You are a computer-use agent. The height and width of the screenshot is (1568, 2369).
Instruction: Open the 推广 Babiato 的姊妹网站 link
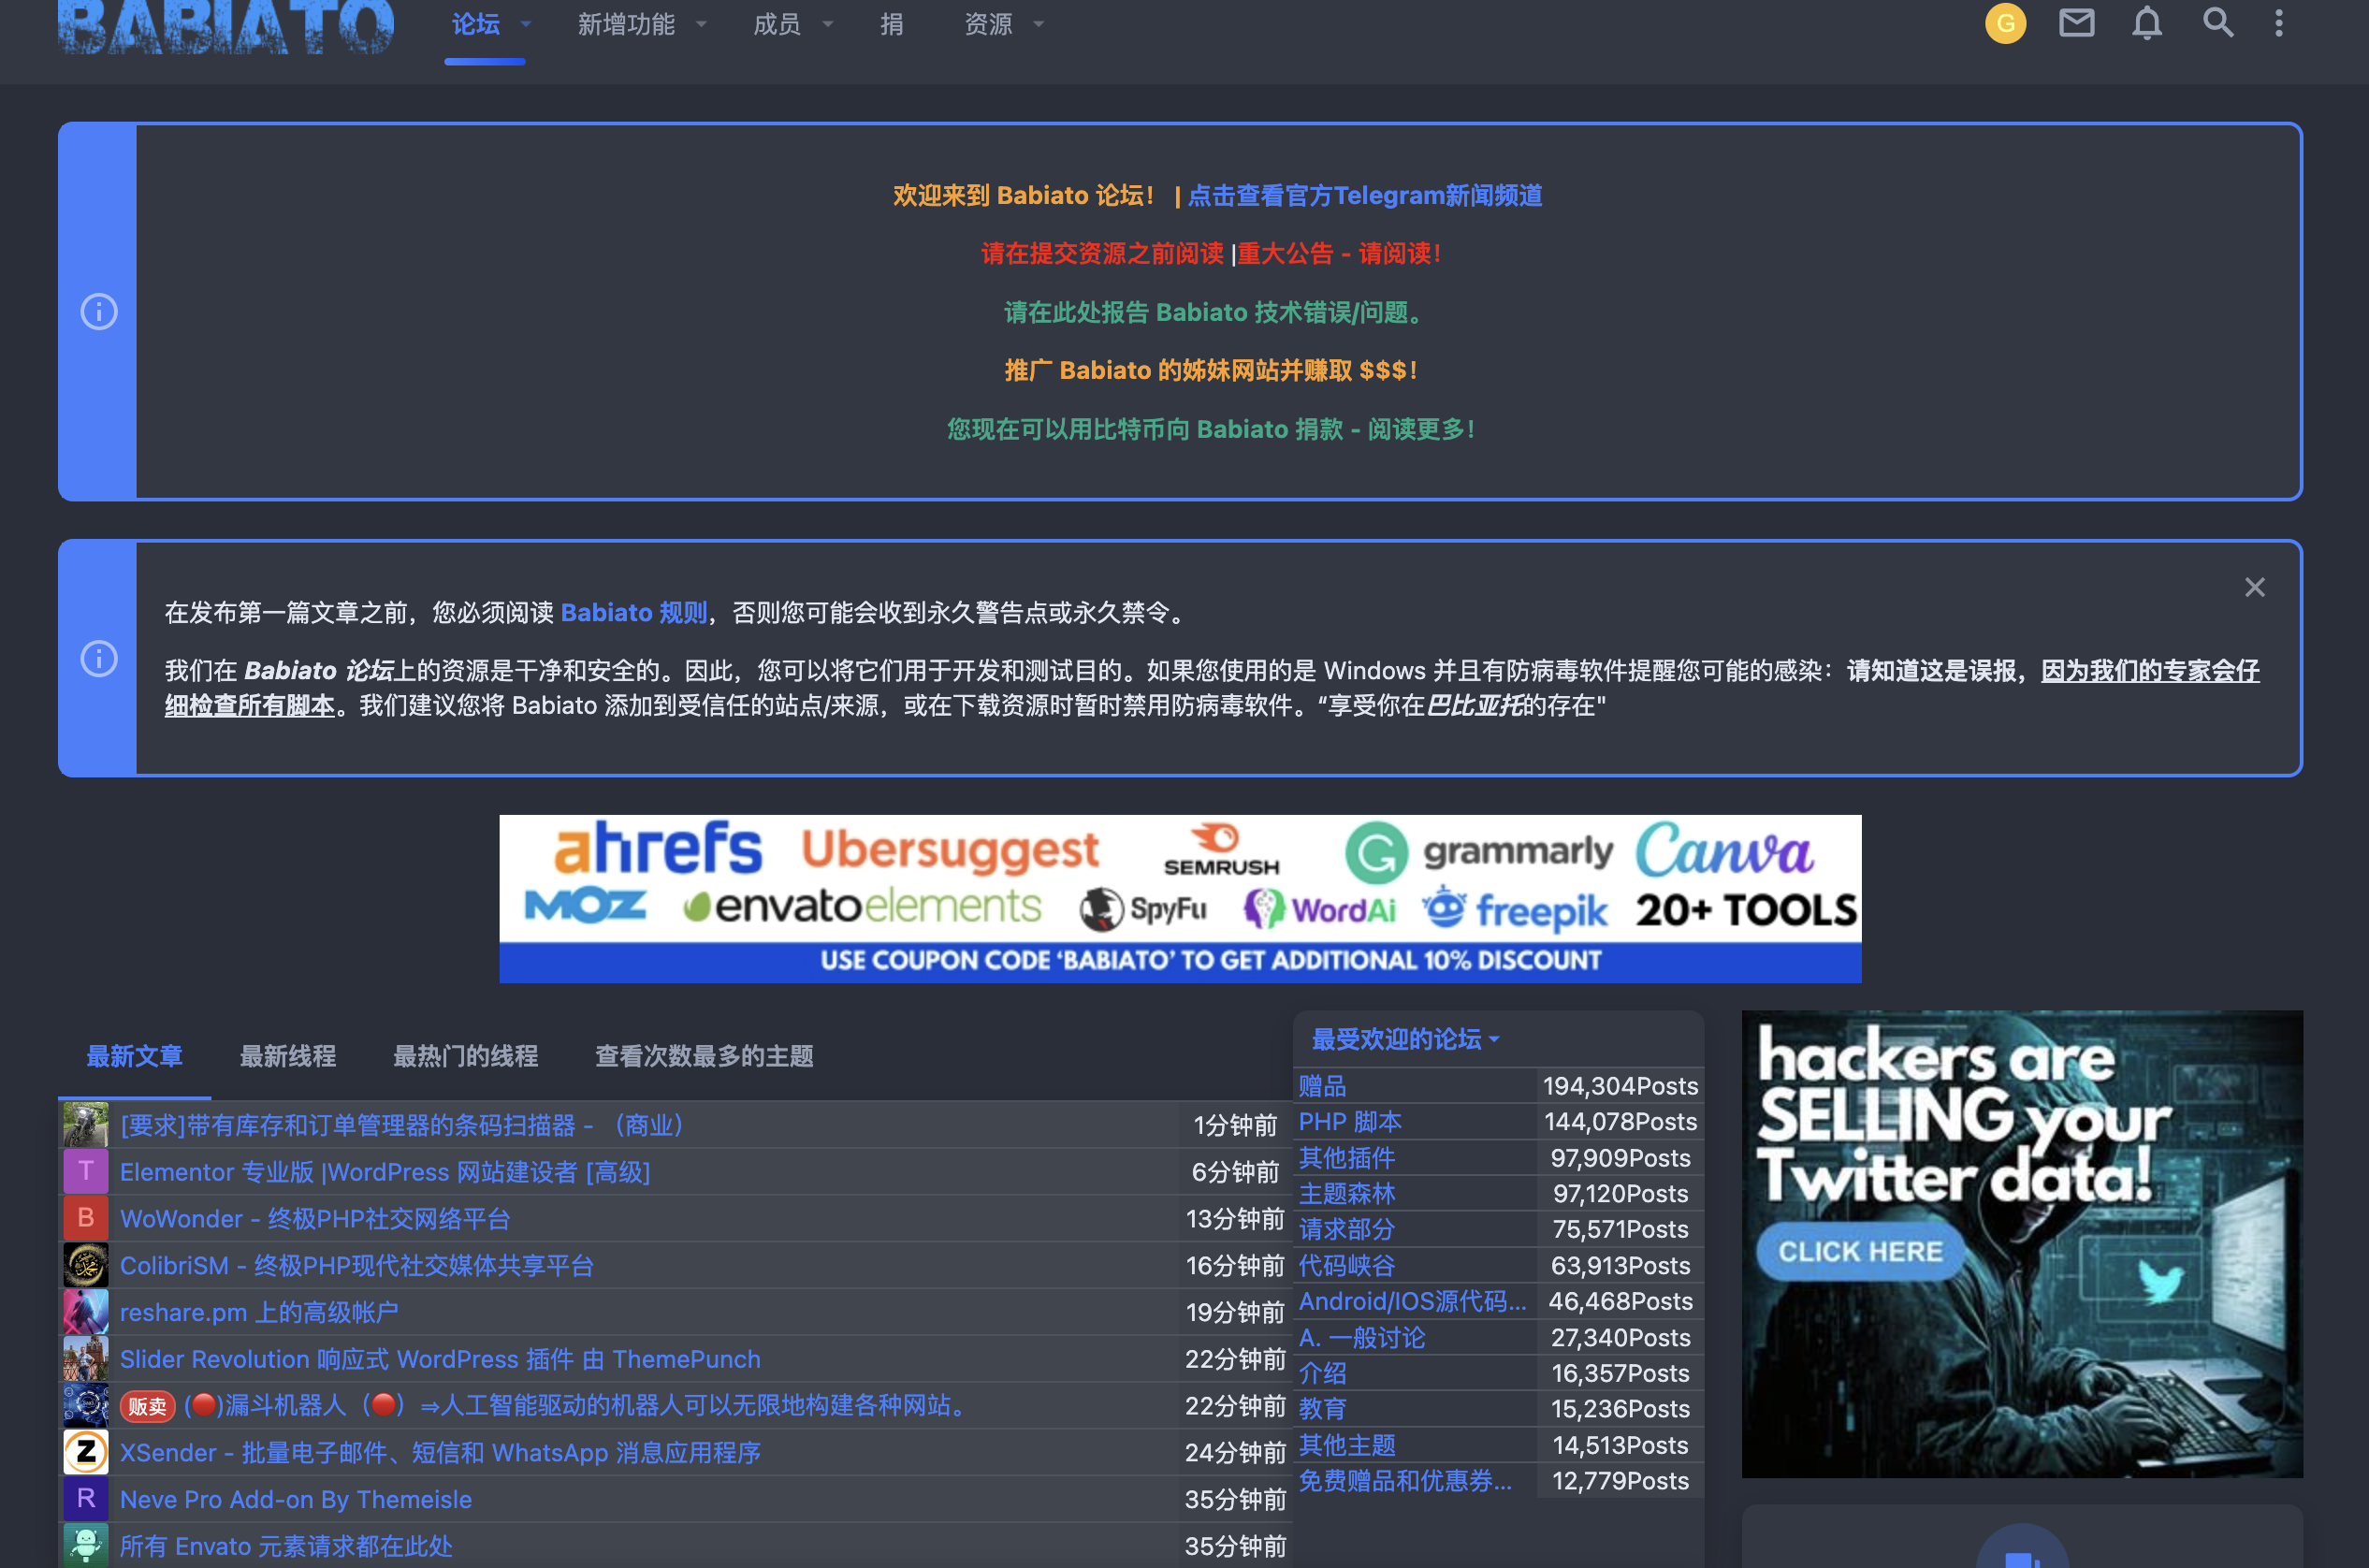pyautogui.click(x=1211, y=370)
